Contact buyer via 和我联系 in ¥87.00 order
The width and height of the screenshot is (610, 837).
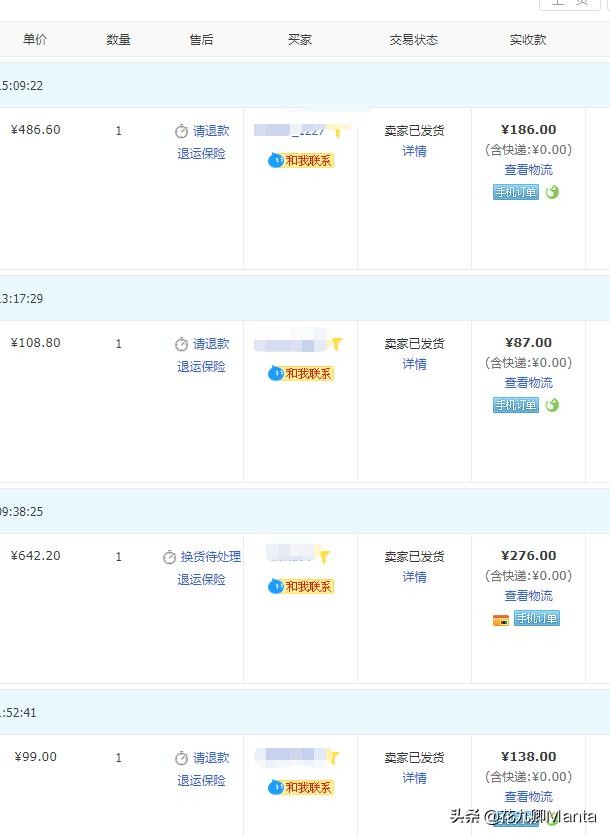pyautogui.click(x=301, y=373)
